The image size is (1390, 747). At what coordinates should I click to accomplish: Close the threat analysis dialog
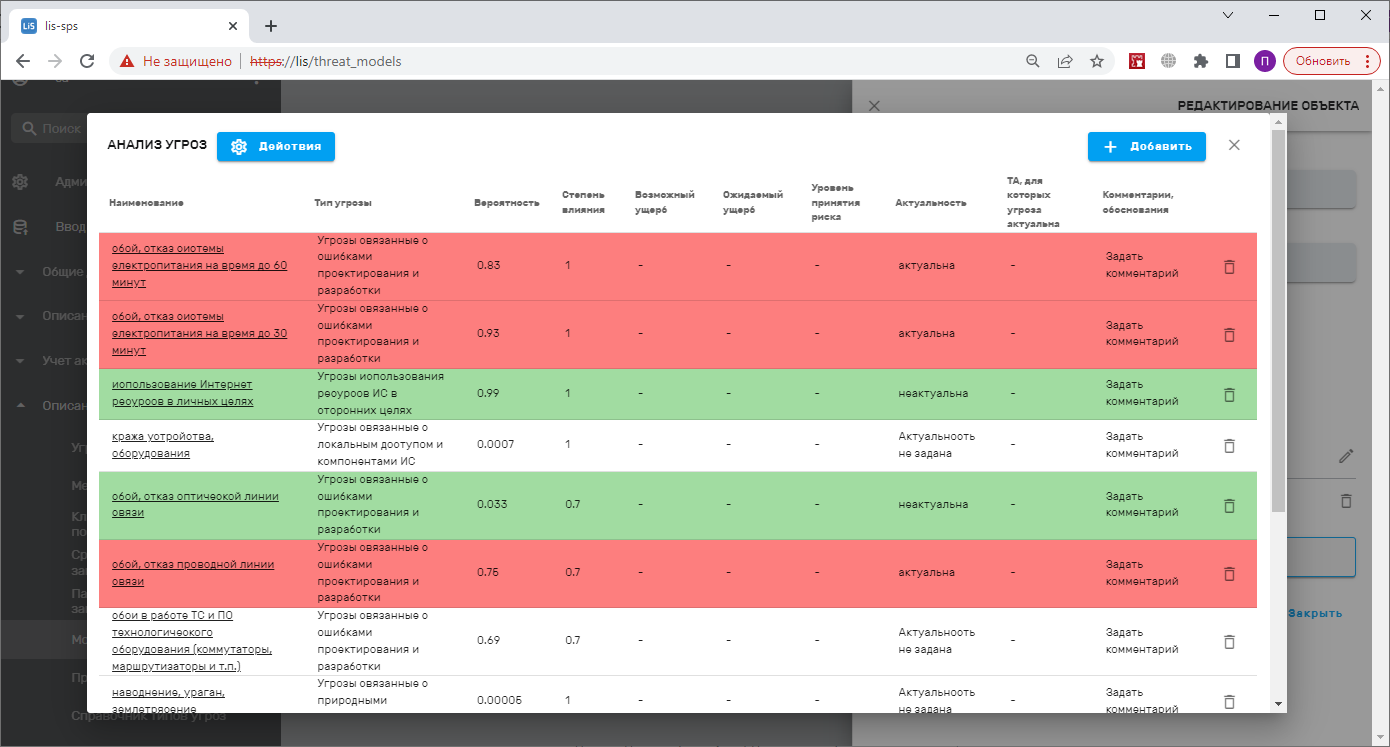pyautogui.click(x=1234, y=145)
